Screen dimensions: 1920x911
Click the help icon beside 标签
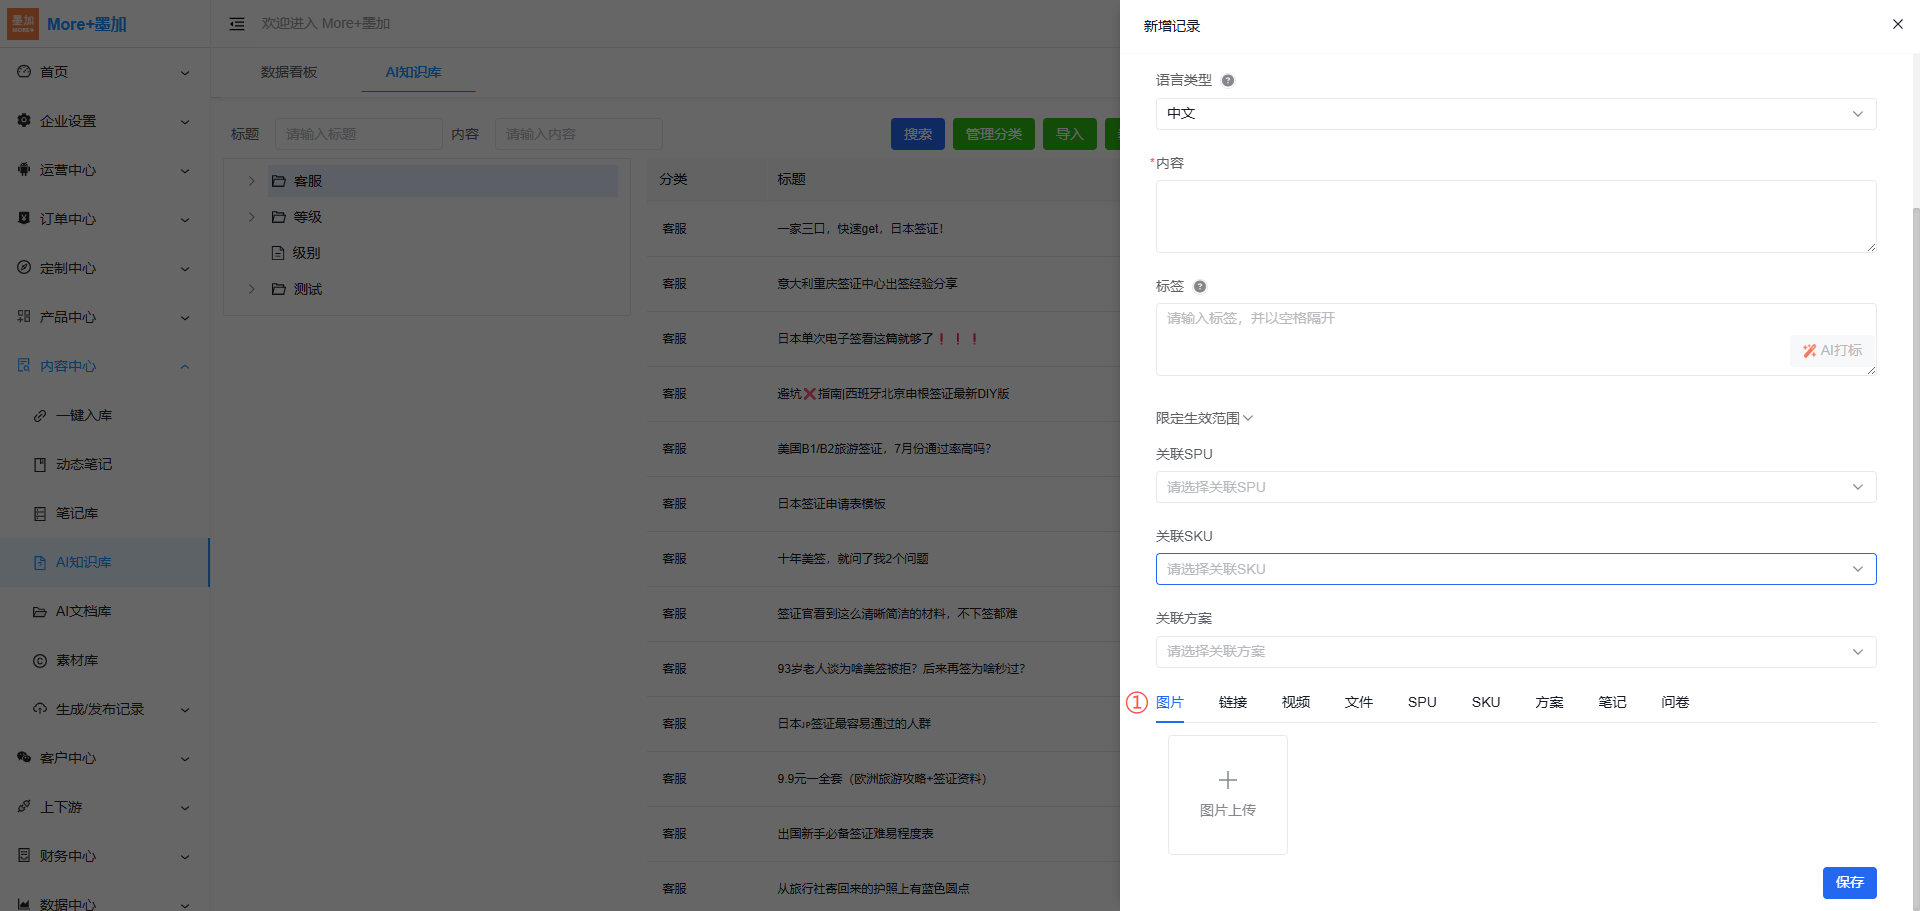[x=1200, y=287]
